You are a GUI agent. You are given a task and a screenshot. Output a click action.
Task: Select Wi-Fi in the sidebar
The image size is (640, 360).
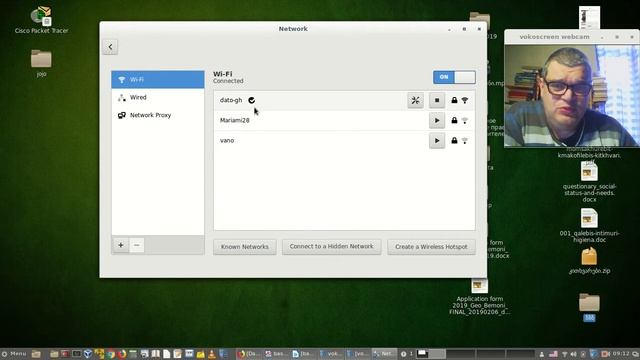pyautogui.click(x=158, y=80)
